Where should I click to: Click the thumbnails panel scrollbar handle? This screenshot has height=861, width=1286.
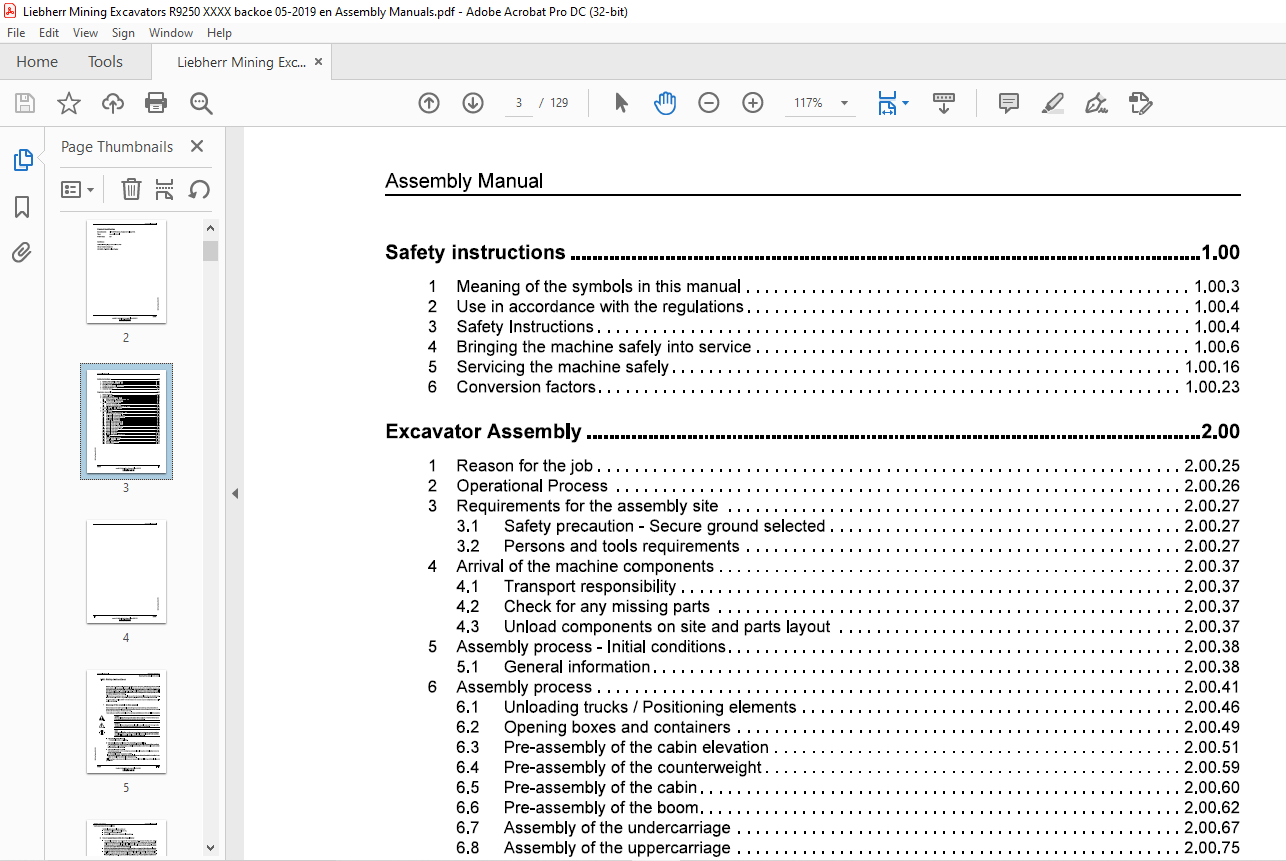tap(210, 250)
